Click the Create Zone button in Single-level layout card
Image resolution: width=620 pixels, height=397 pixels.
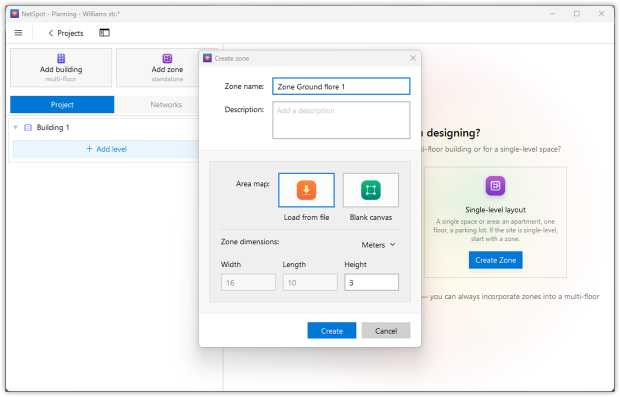[x=495, y=260]
